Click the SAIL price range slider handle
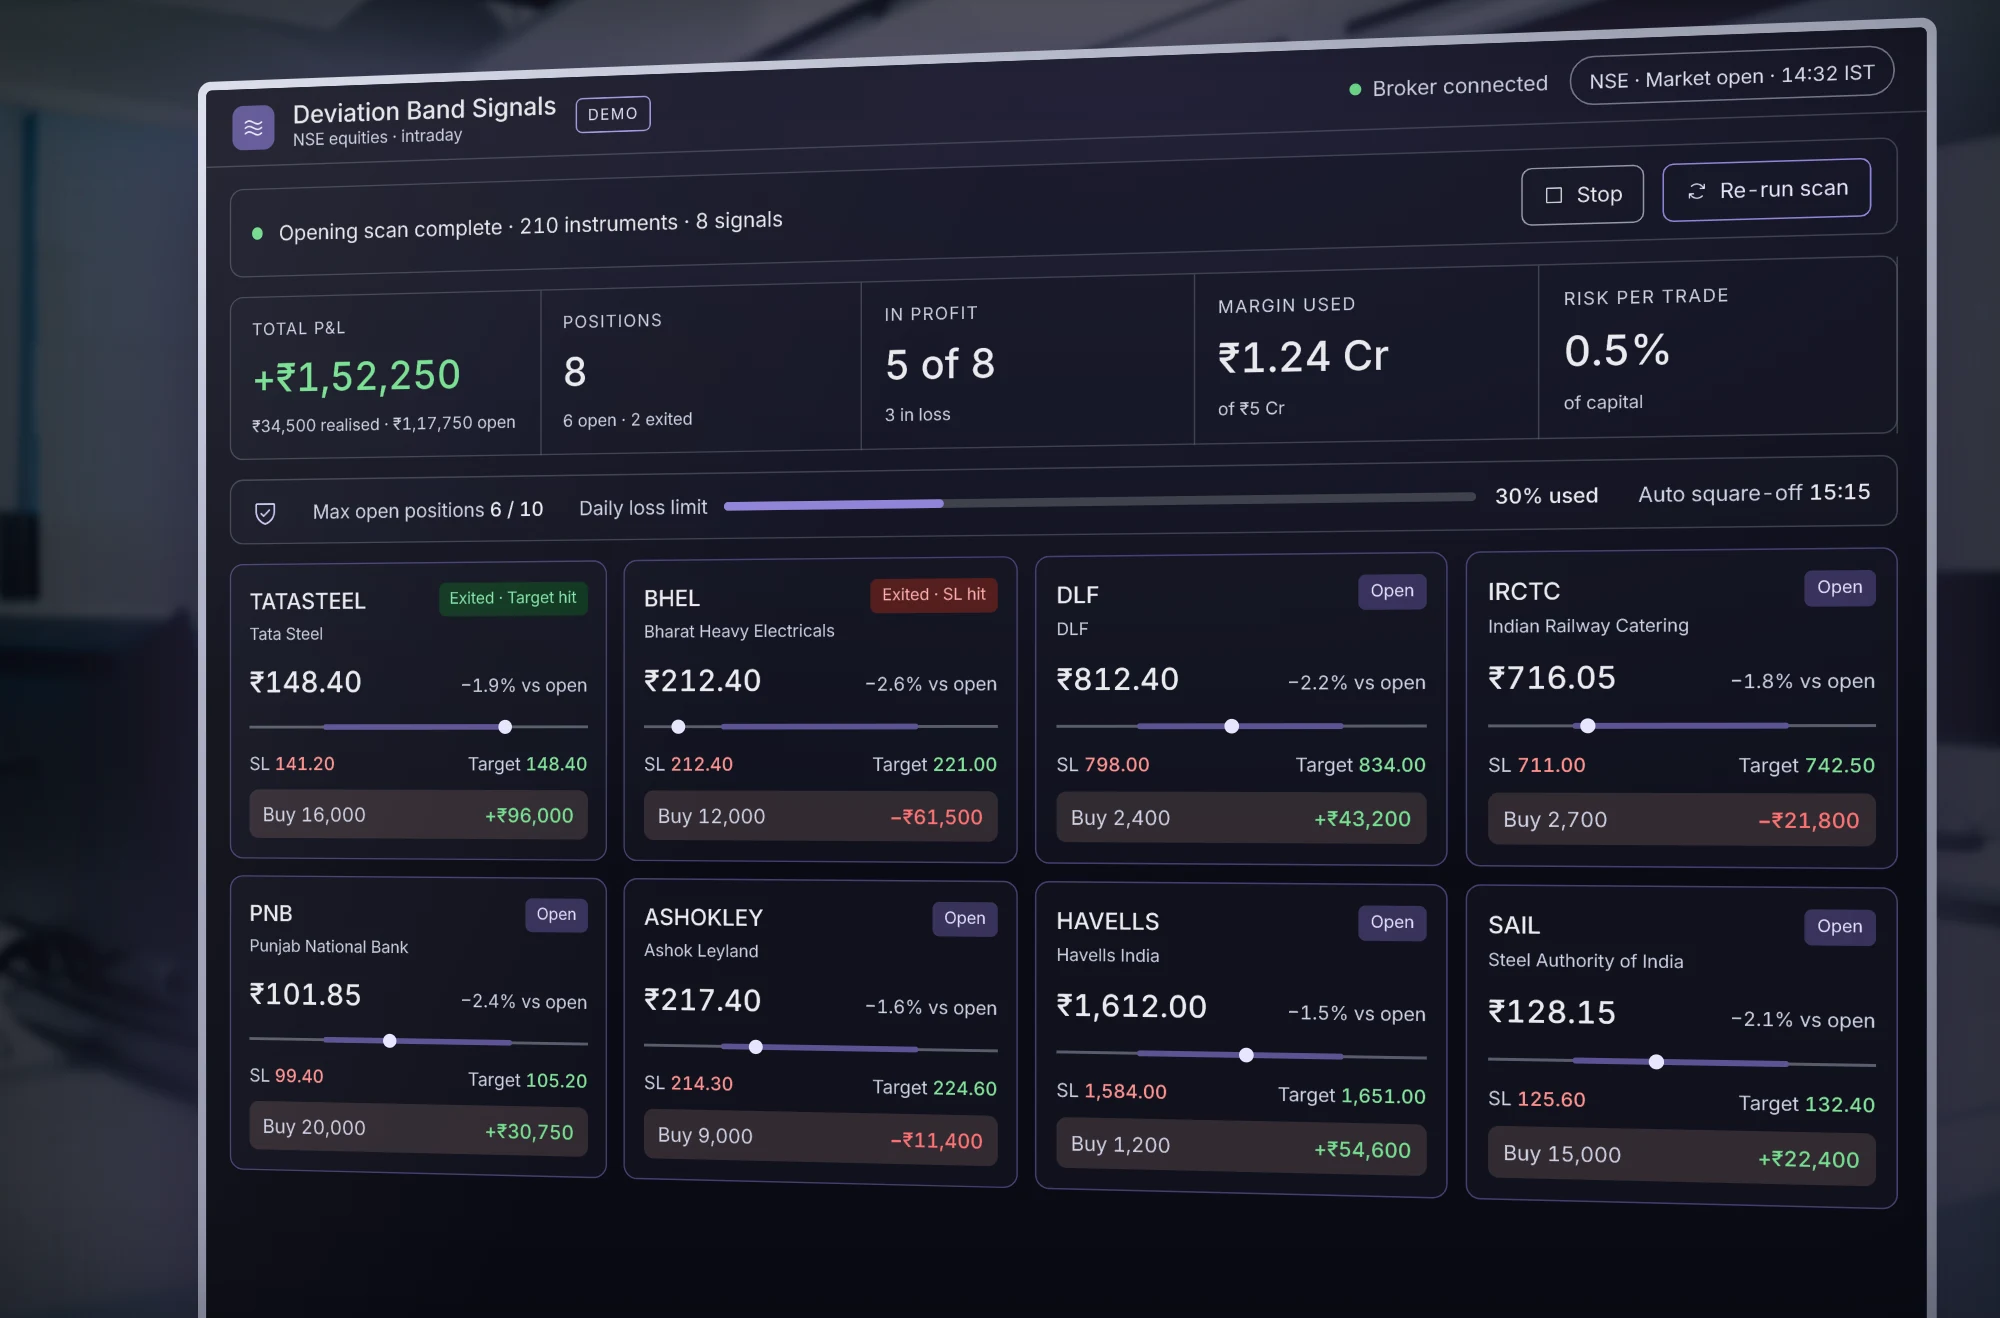This screenshot has width=2000, height=1318. (1656, 1062)
